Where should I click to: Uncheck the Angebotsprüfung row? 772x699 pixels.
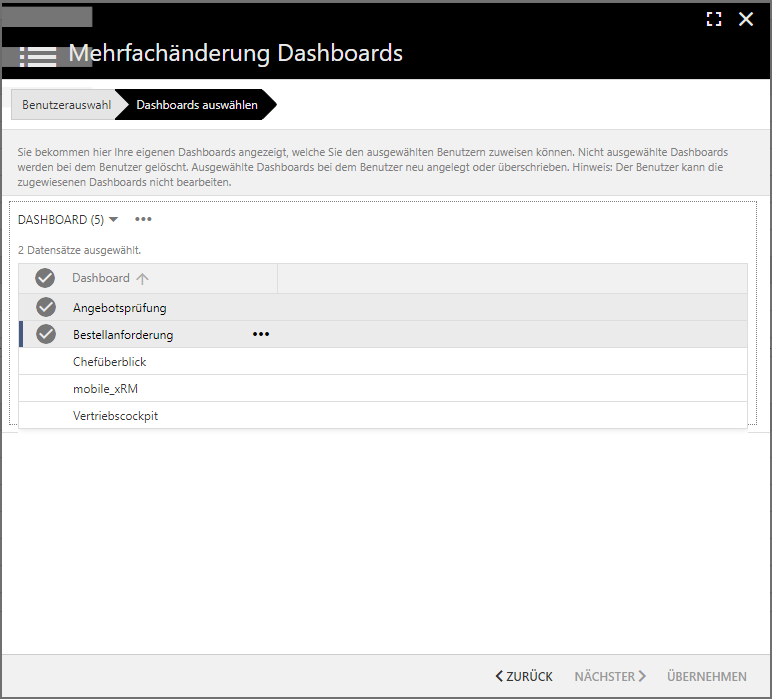tap(46, 307)
